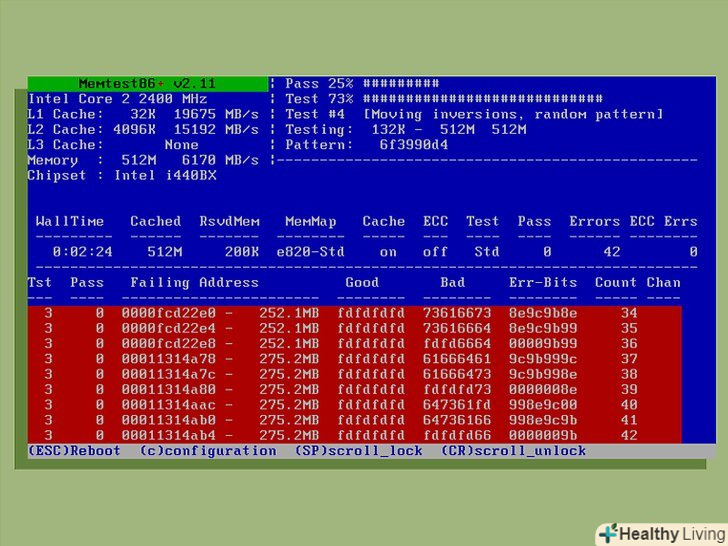Activate (CR)scroll_unlock in the footer
This screenshot has height=546, width=728.
pyautogui.click(x=514, y=451)
